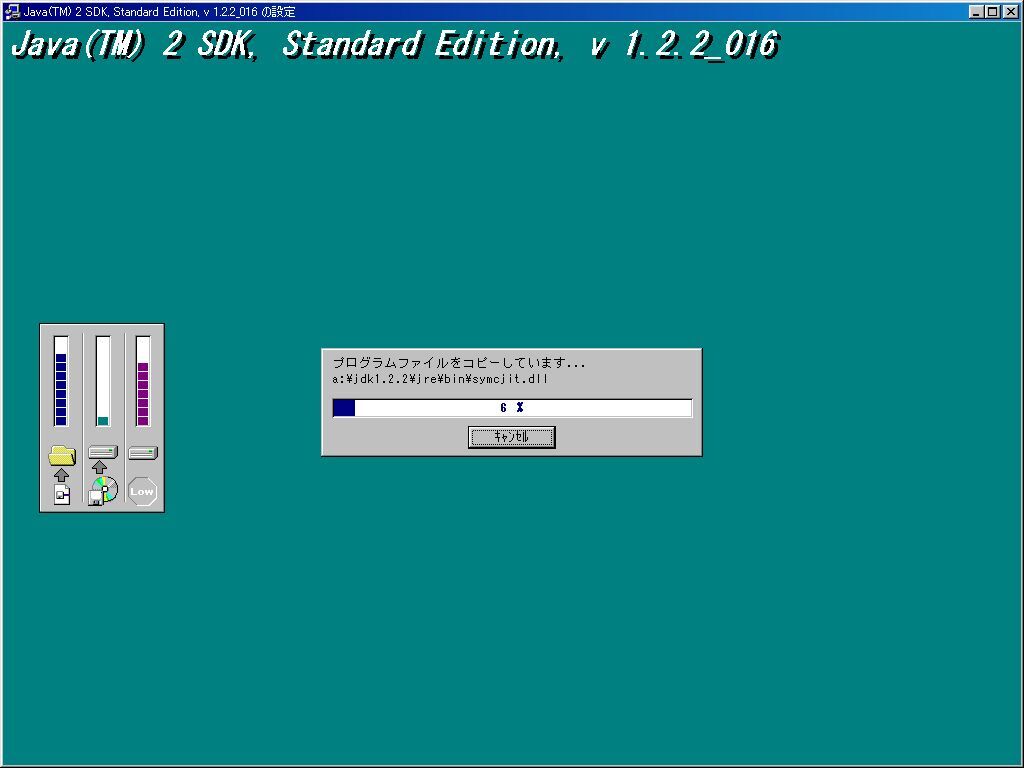
Task: Click the Low disk space indicator icon
Action: (142, 491)
